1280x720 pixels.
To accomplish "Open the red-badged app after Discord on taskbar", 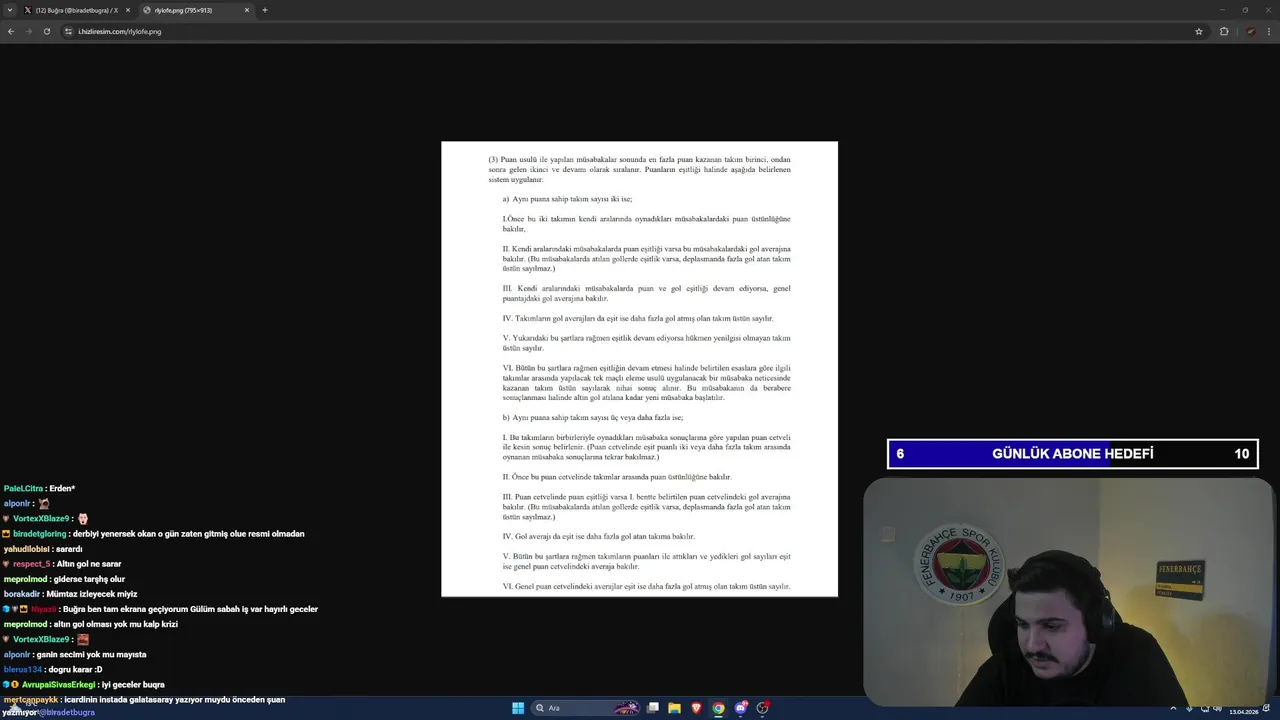I will (x=763, y=708).
